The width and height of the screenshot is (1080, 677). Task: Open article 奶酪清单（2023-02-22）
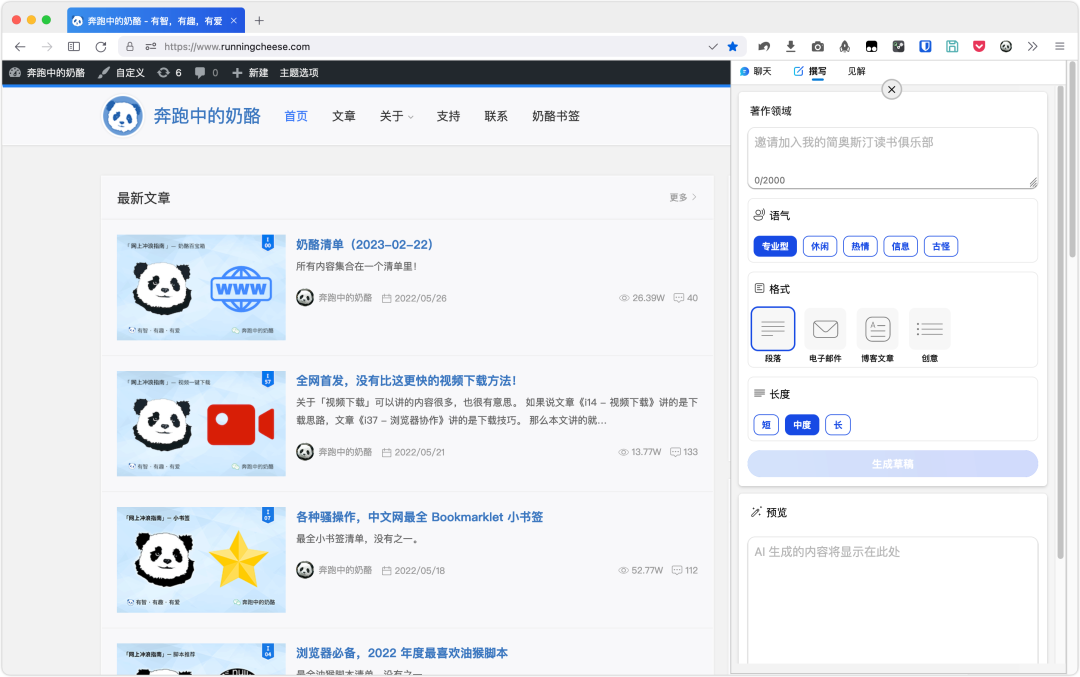(364, 244)
